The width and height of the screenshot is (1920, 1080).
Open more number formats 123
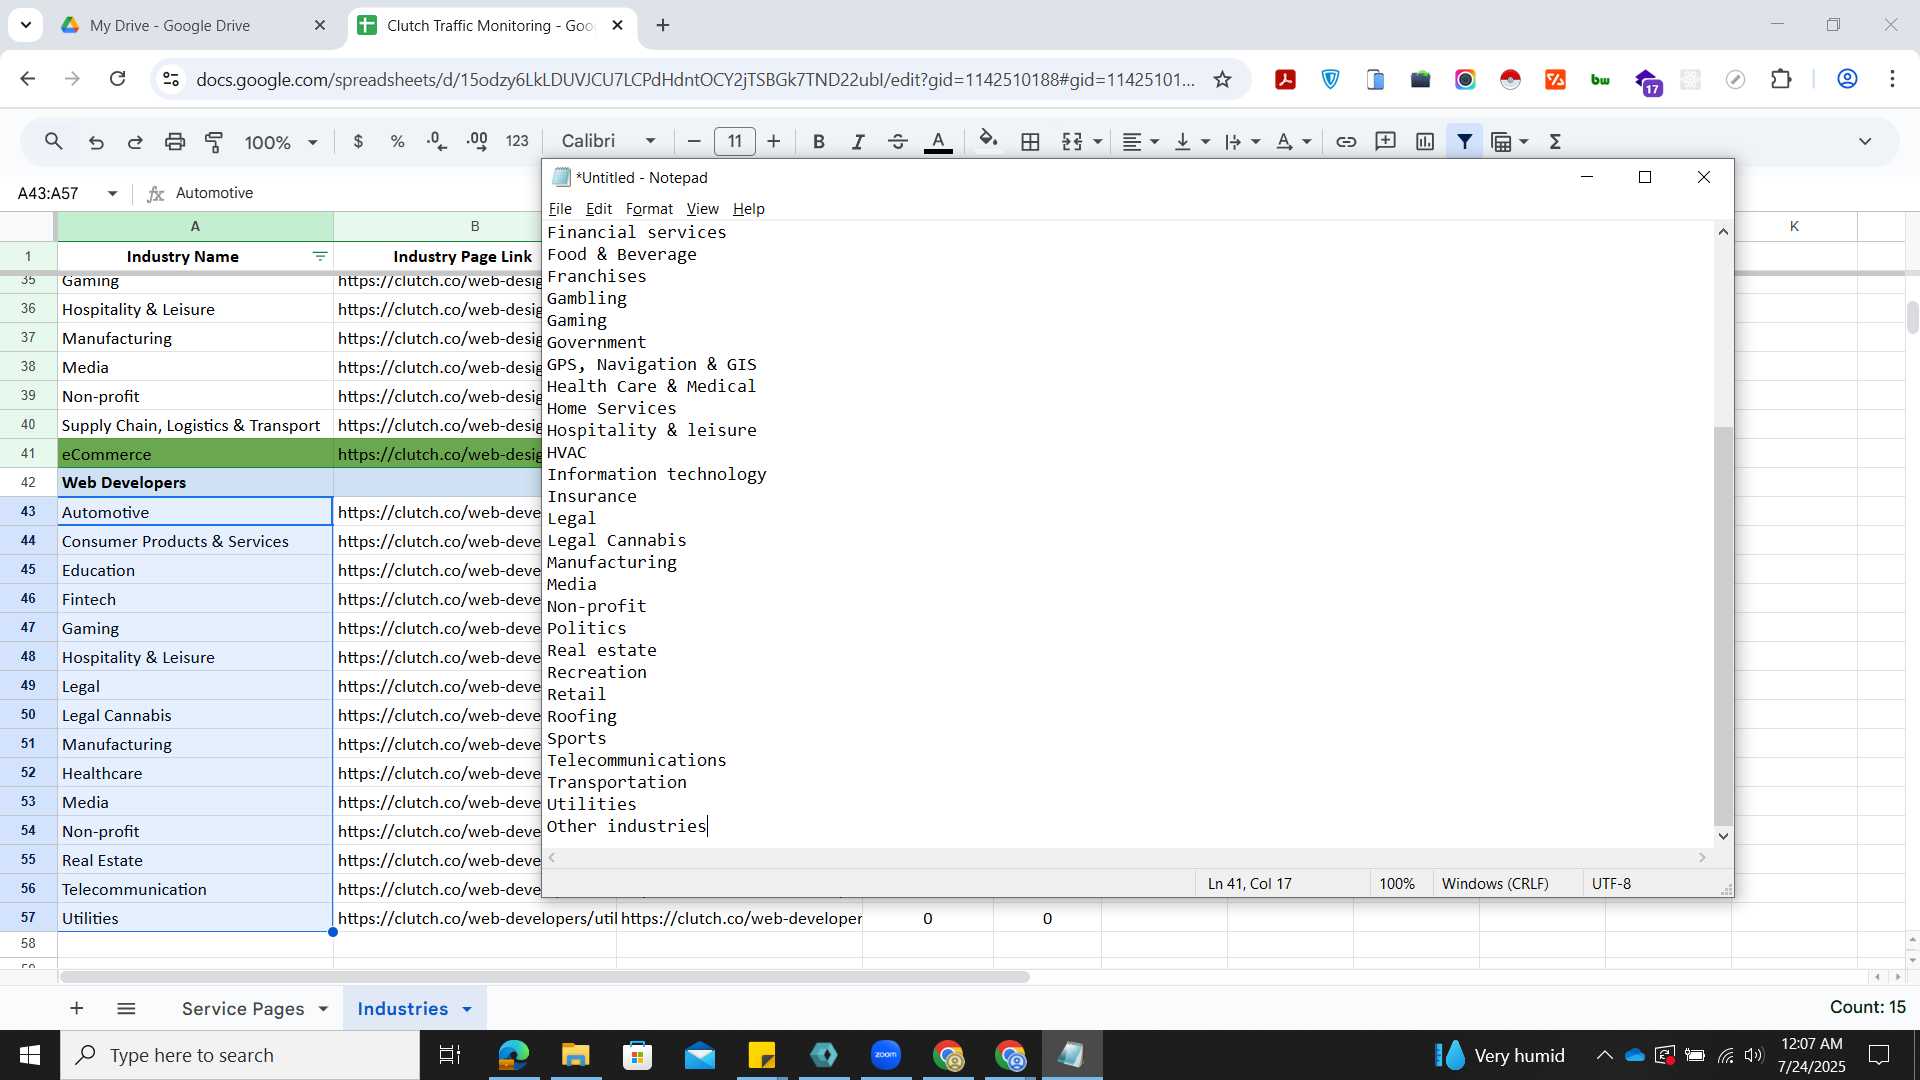(x=517, y=142)
